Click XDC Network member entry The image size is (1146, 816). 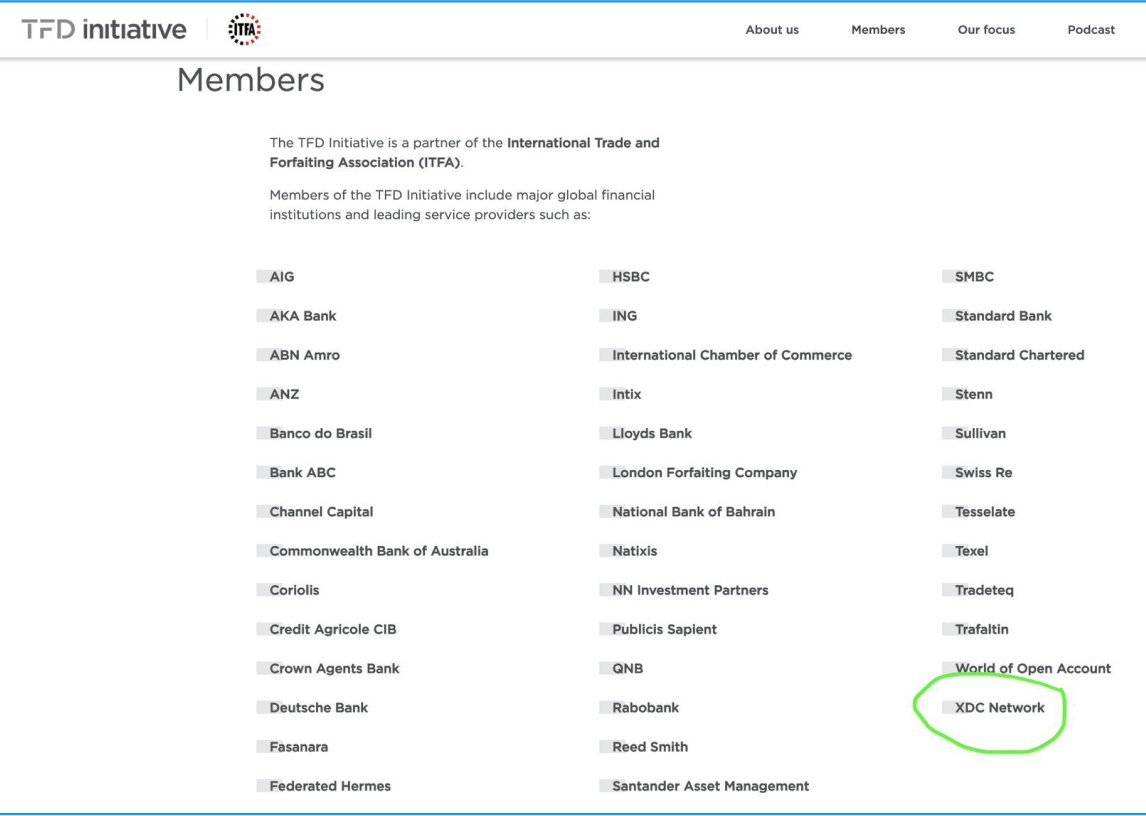[x=1000, y=708]
